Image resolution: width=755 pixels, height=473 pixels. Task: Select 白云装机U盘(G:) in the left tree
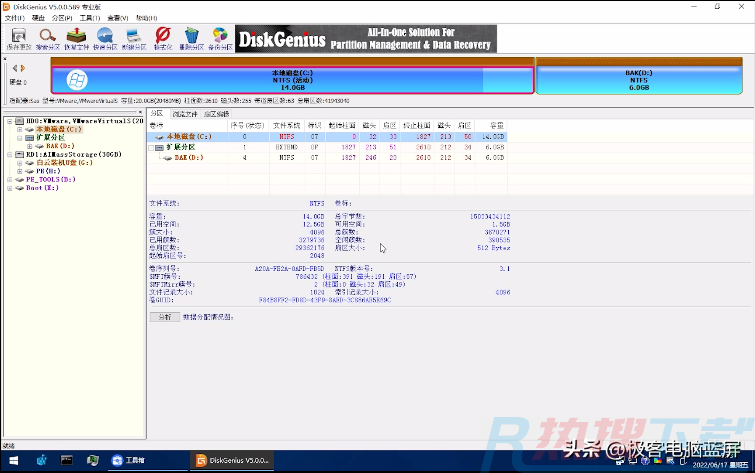tap(64, 163)
